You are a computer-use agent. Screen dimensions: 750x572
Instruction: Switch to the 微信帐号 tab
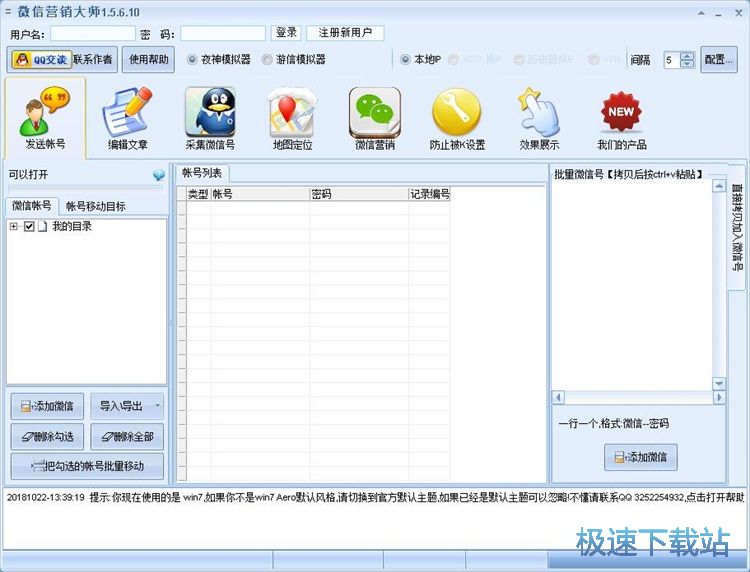tap(32, 206)
